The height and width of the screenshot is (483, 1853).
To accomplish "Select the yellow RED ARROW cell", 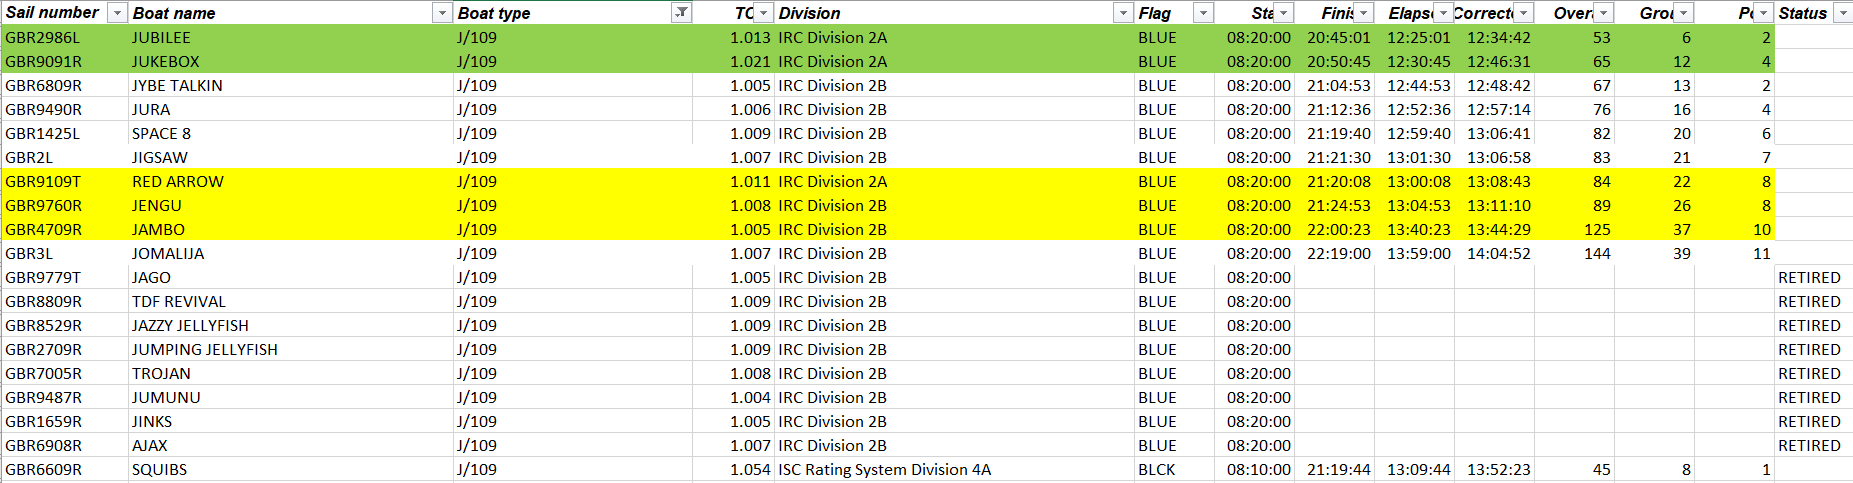I will [x=290, y=181].
